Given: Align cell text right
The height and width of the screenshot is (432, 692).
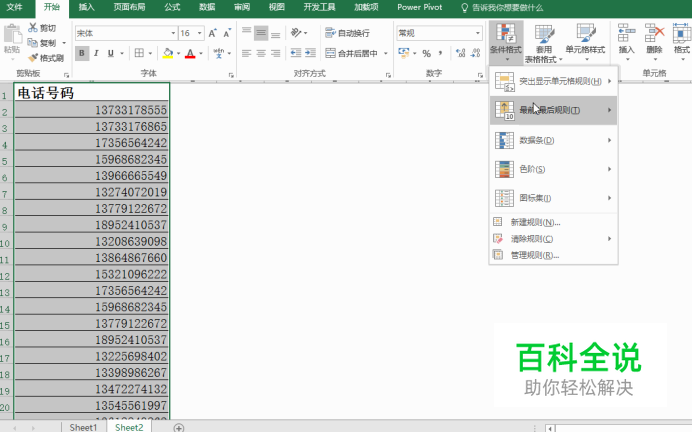Looking at the screenshot, I should pyautogui.click(x=275, y=53).
